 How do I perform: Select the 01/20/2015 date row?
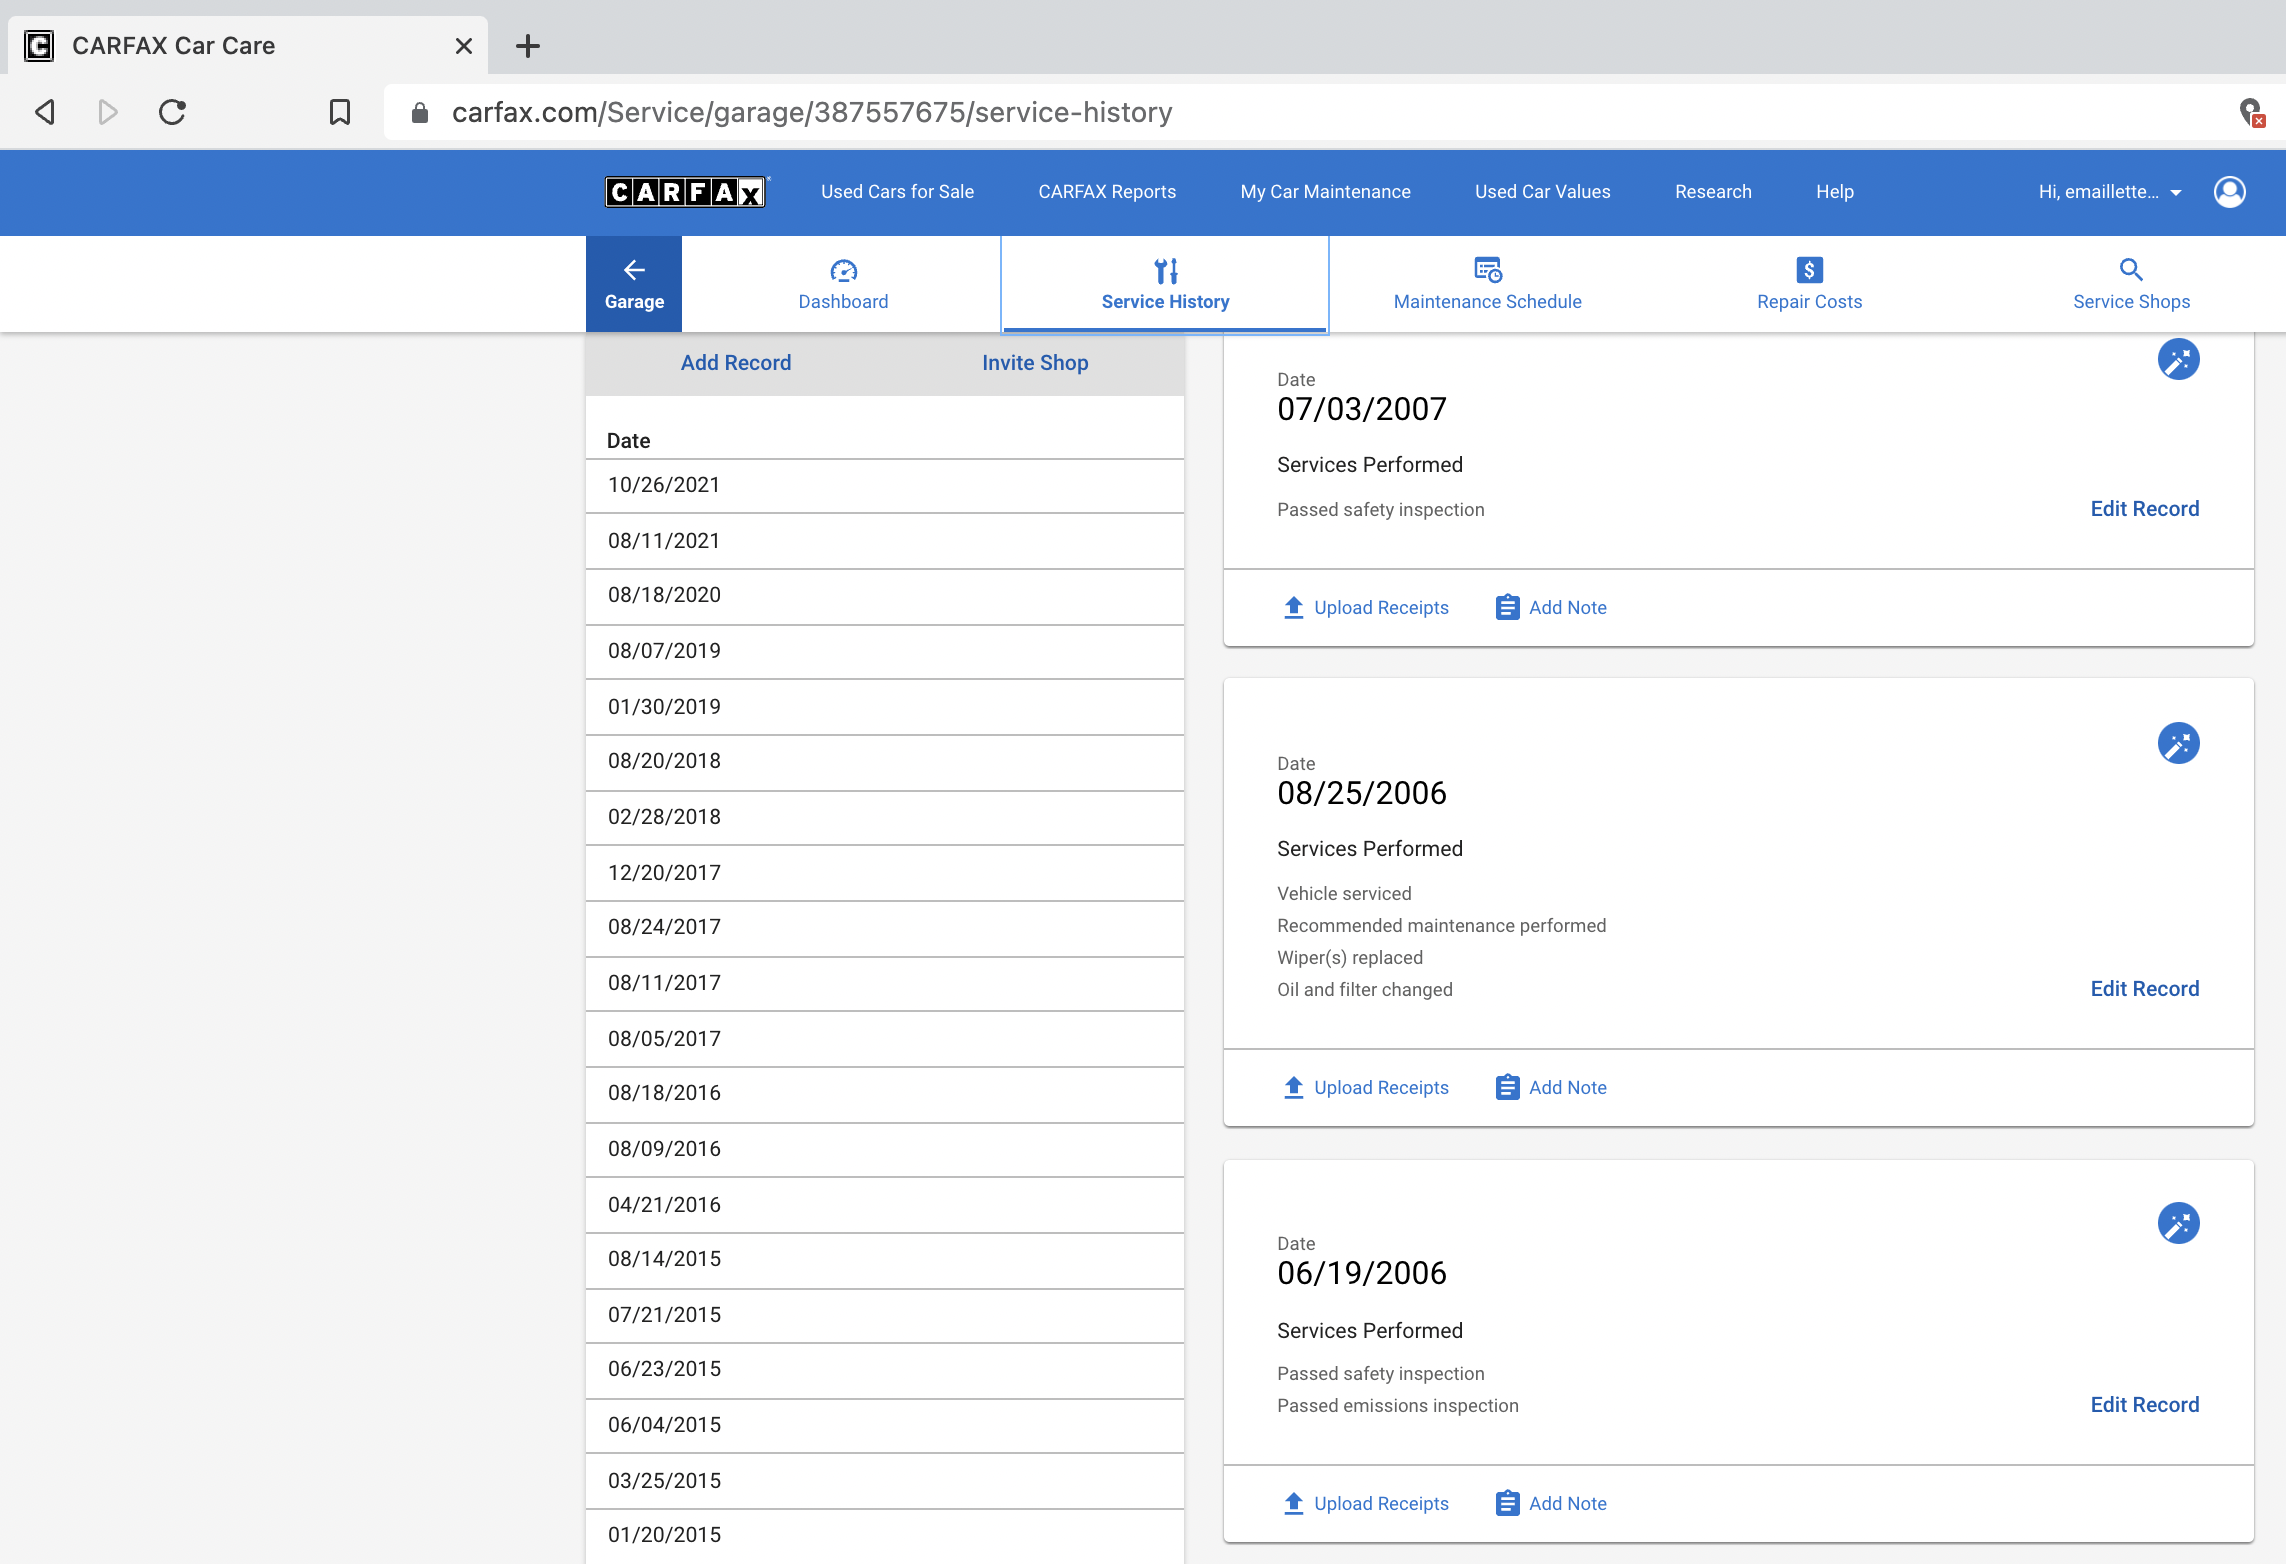[x=885, y=1536]
